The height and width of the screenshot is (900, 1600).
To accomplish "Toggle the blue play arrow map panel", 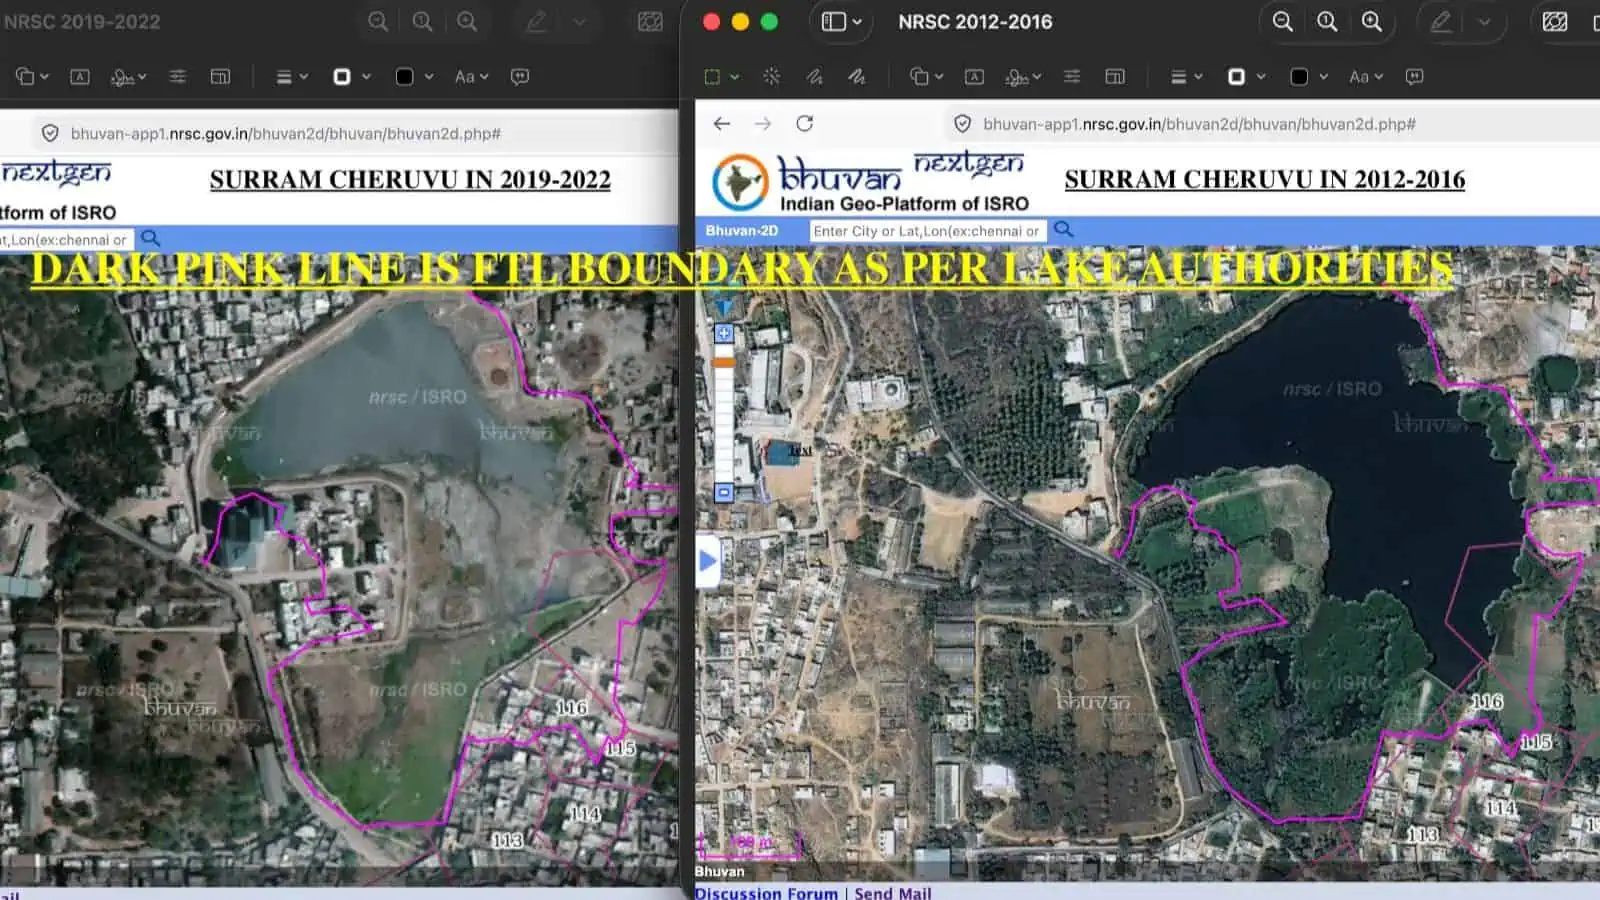I will [x=707, y=561].
